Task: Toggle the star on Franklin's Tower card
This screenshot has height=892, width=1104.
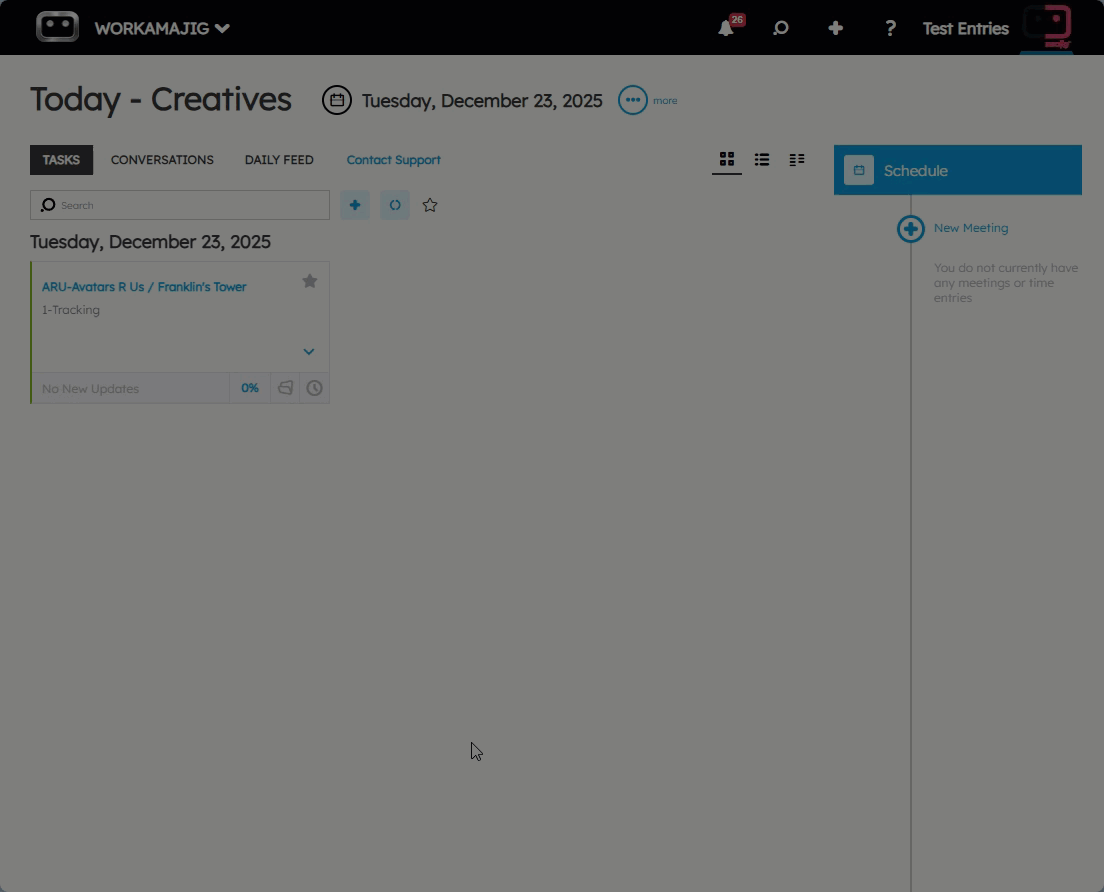Action: [310, 281]
